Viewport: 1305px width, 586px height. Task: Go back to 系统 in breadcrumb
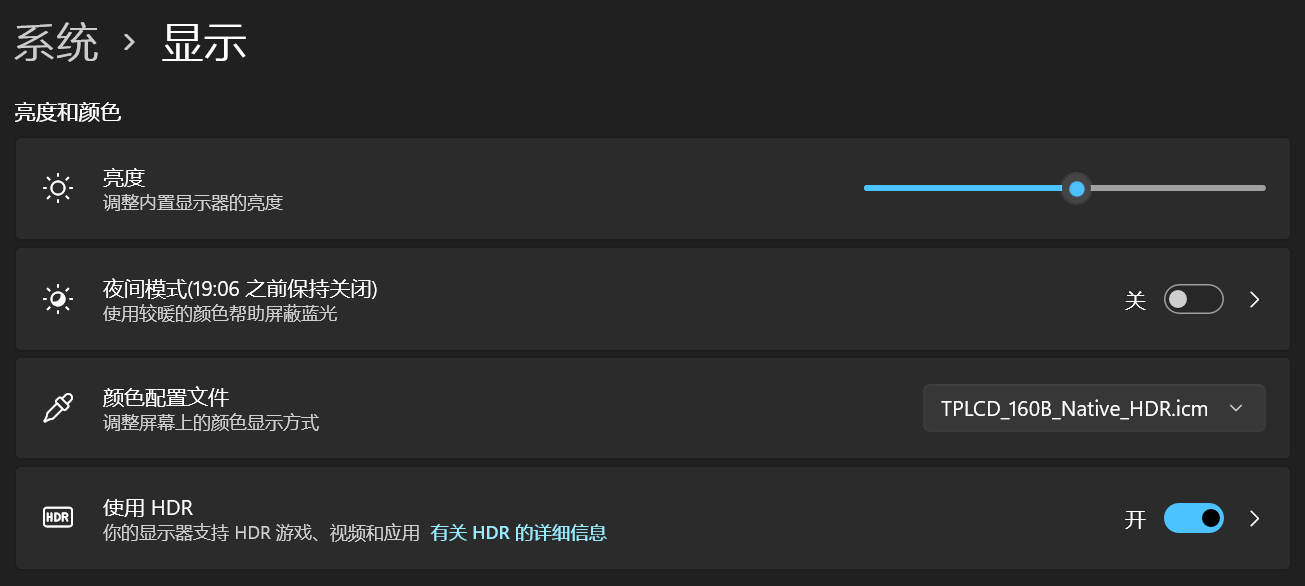point(56,44)
